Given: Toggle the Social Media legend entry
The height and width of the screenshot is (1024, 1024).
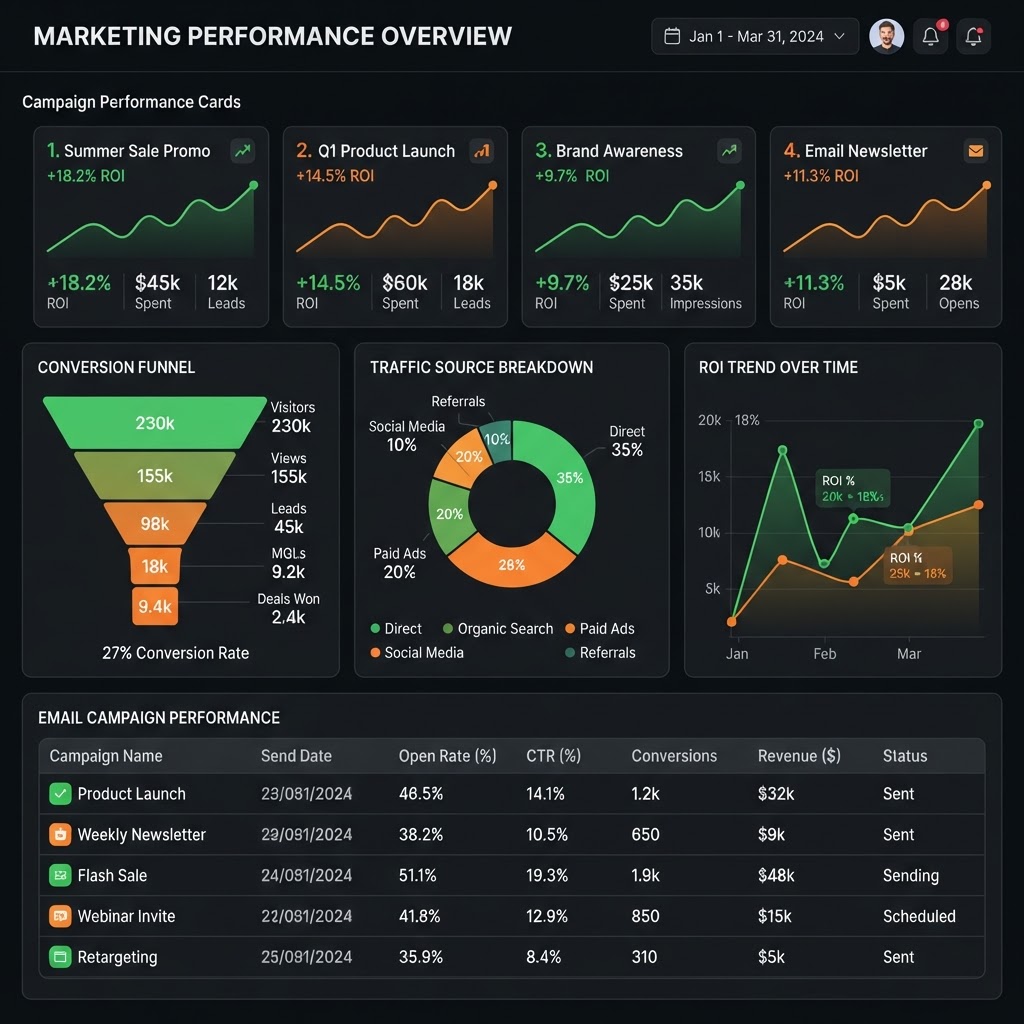Looking at the screenshot, I should pos(417,652).
